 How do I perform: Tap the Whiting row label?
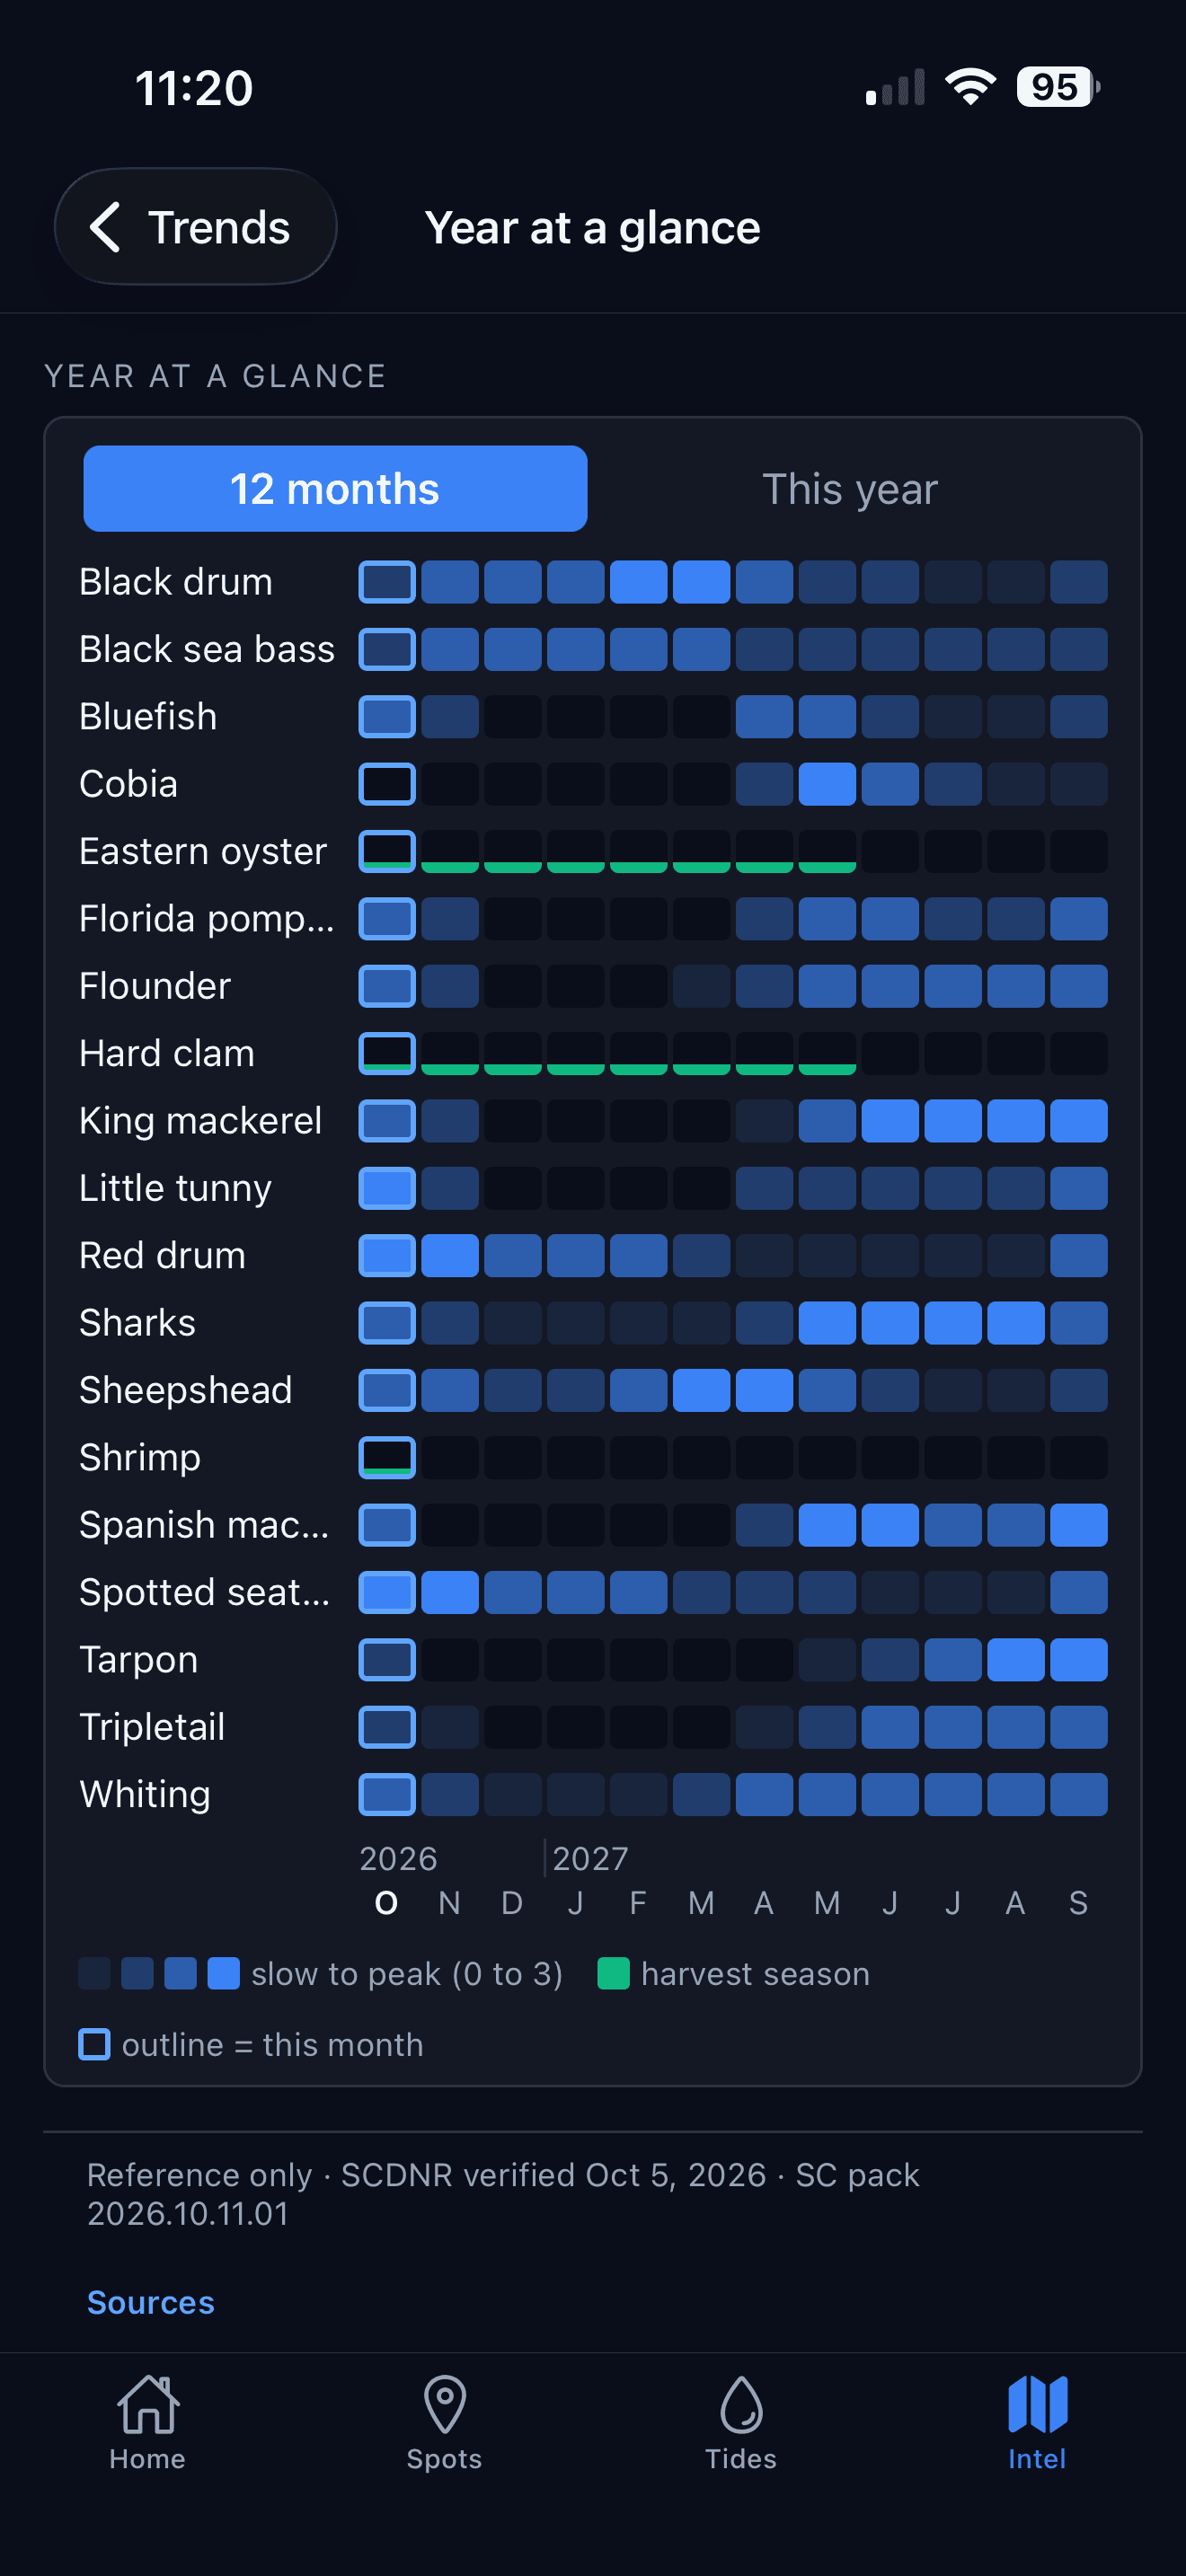click(x=145, y=1794)
